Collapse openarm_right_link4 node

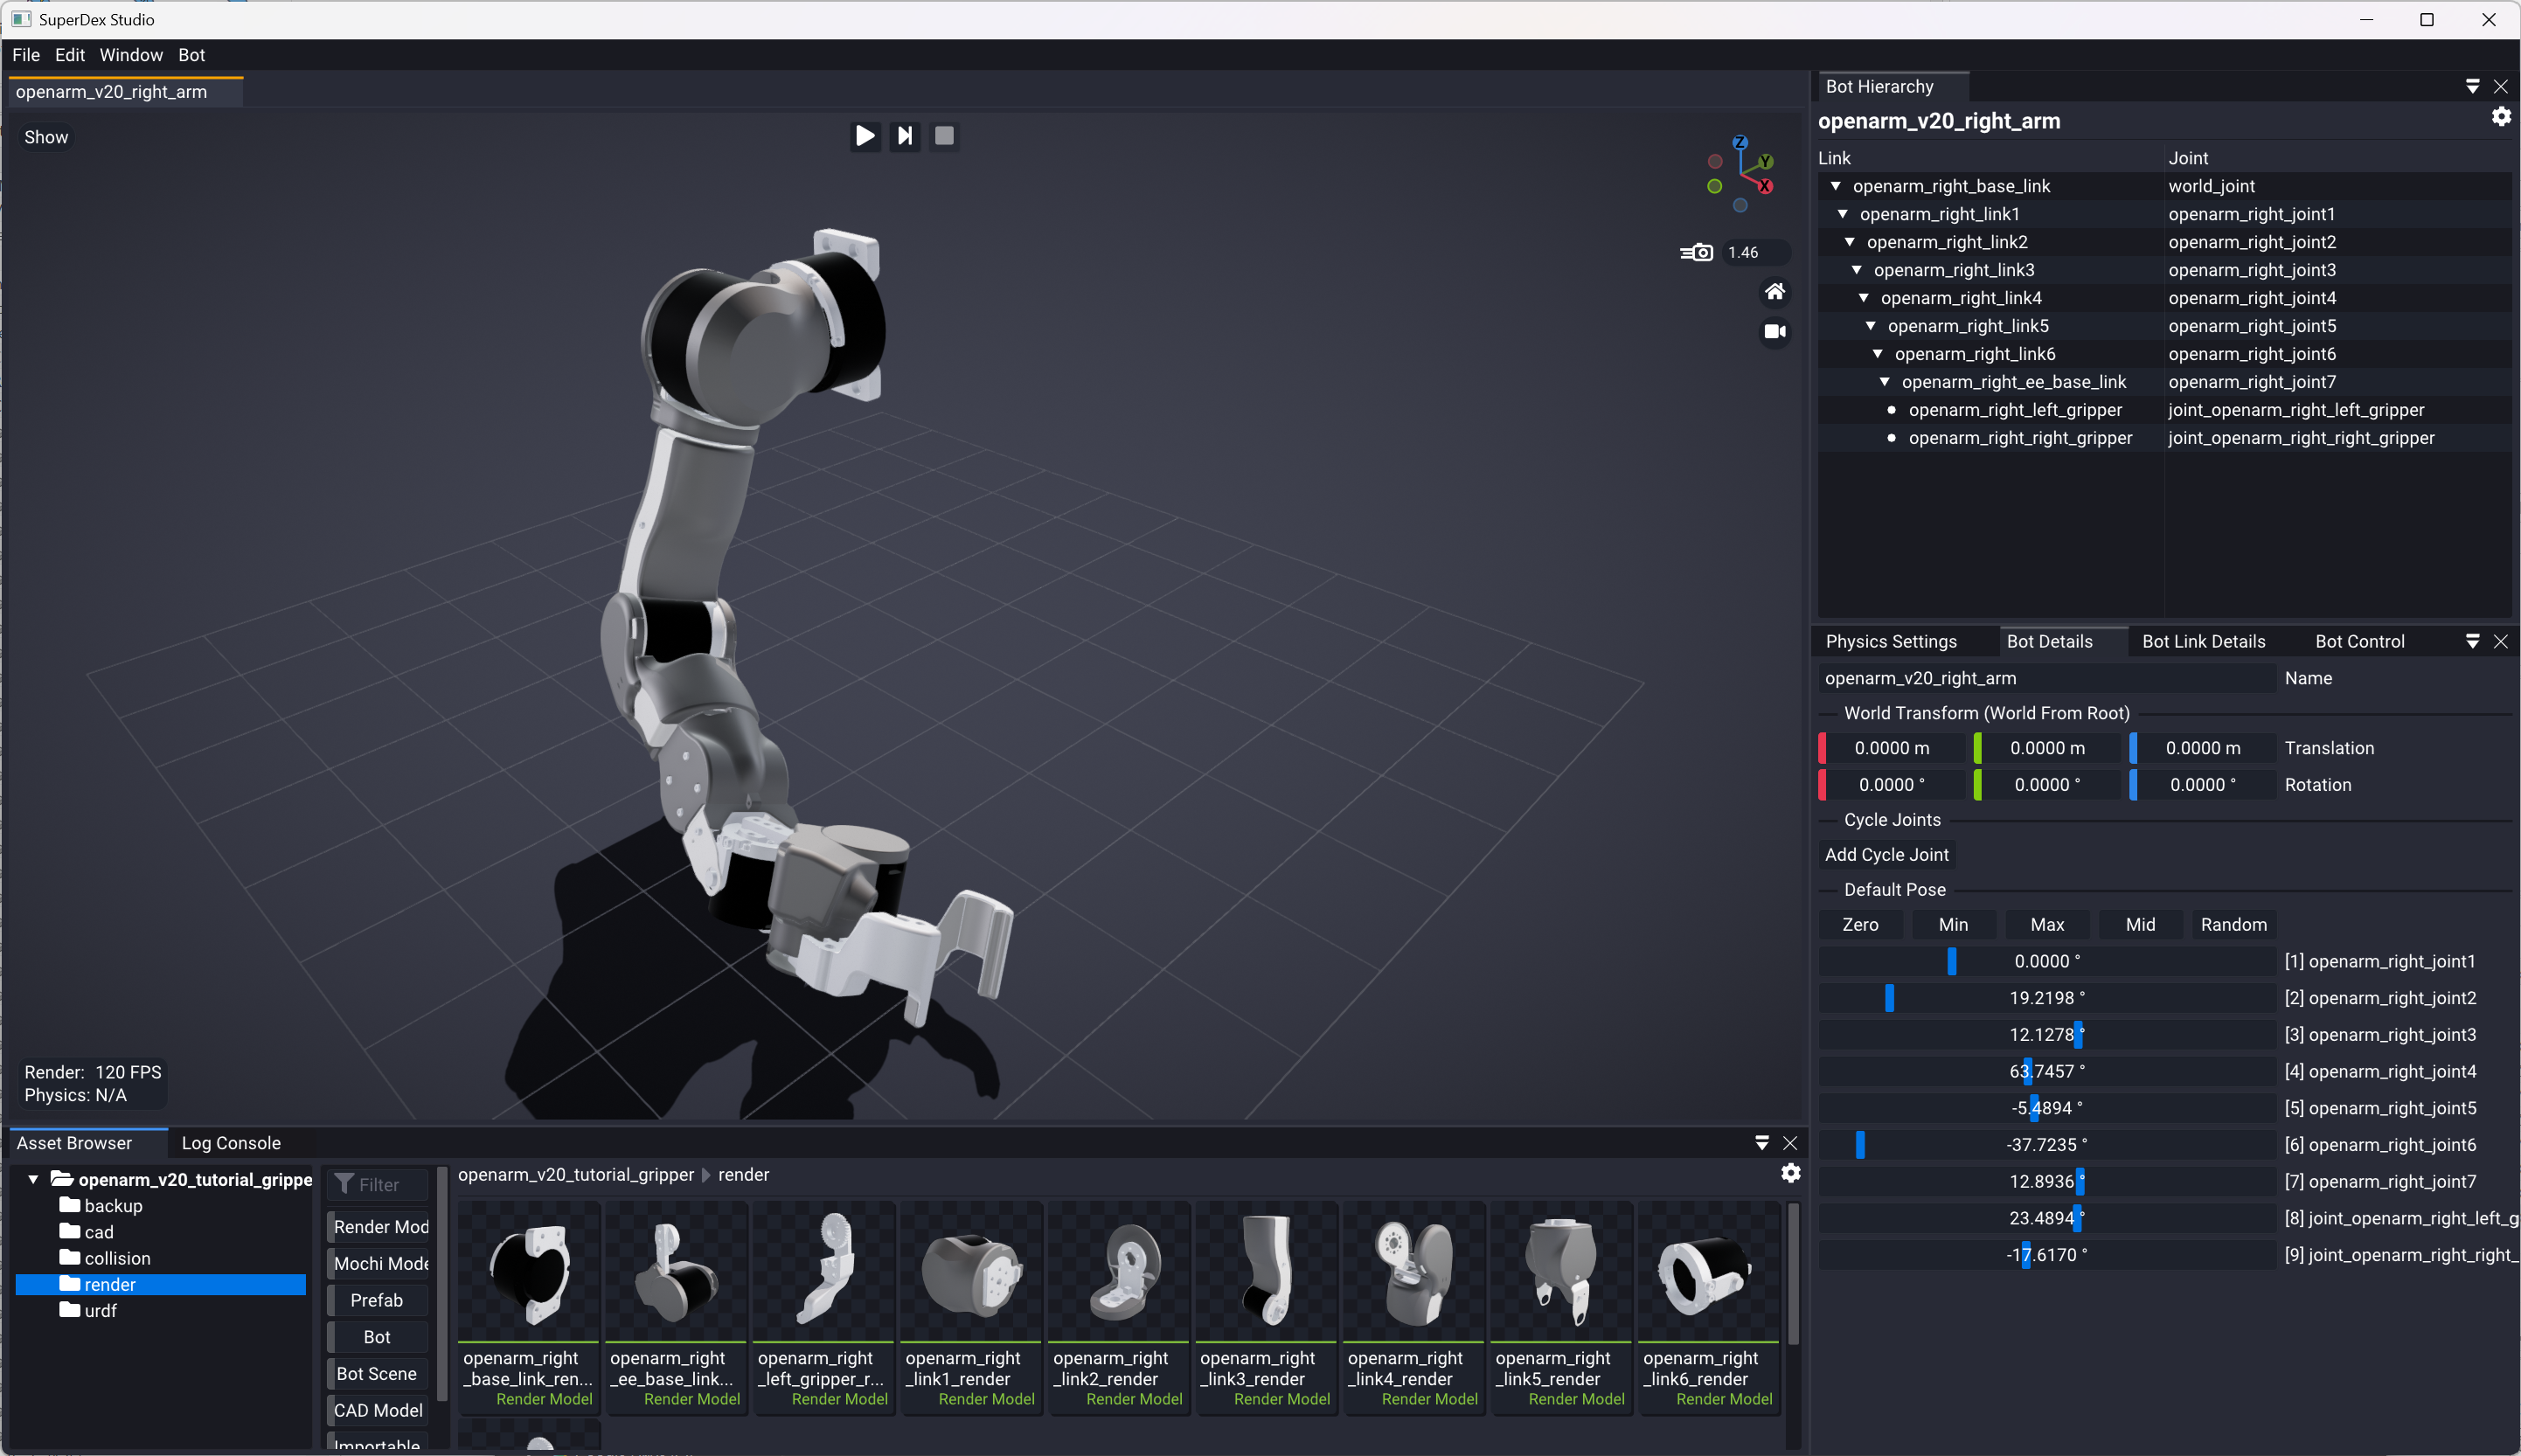pyautogui.click(x=1864, y=298)
